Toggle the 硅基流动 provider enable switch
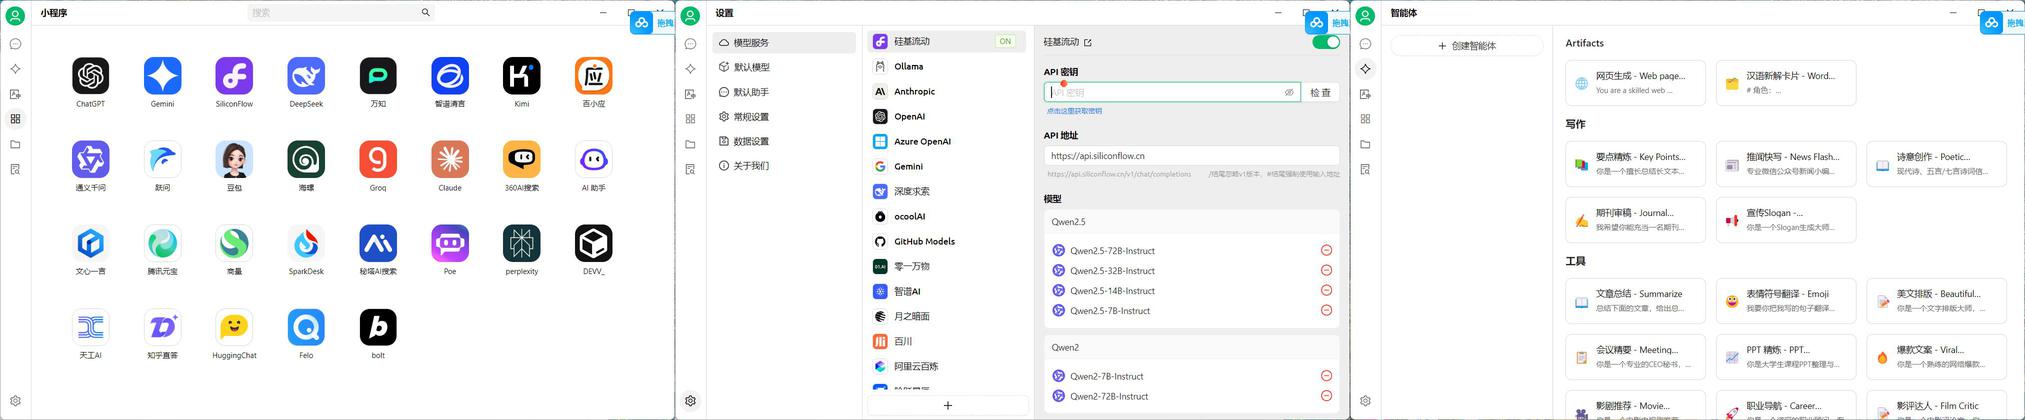Screen dimensions: 2025x420 [x=1326, y=42]
